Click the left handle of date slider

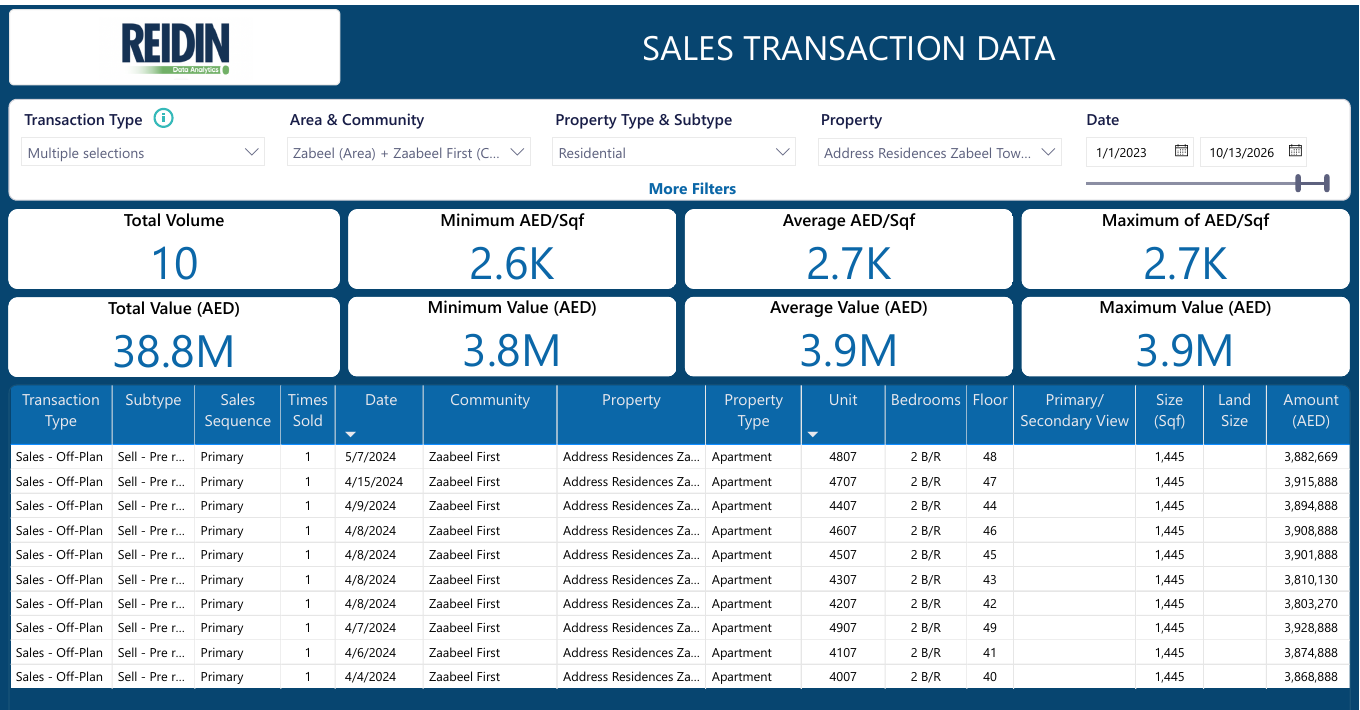[x=1298, y=183]
